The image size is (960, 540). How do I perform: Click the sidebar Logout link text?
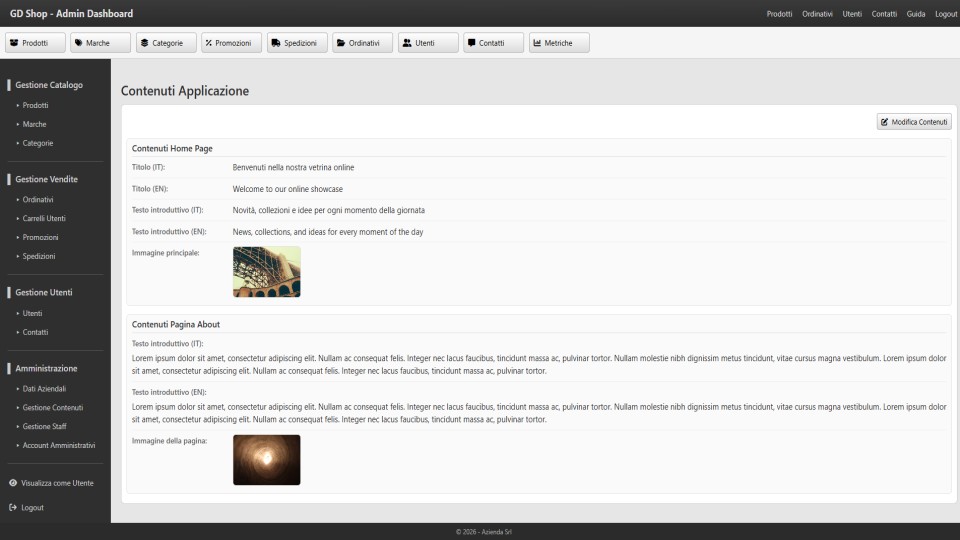[x=32, y=508]
